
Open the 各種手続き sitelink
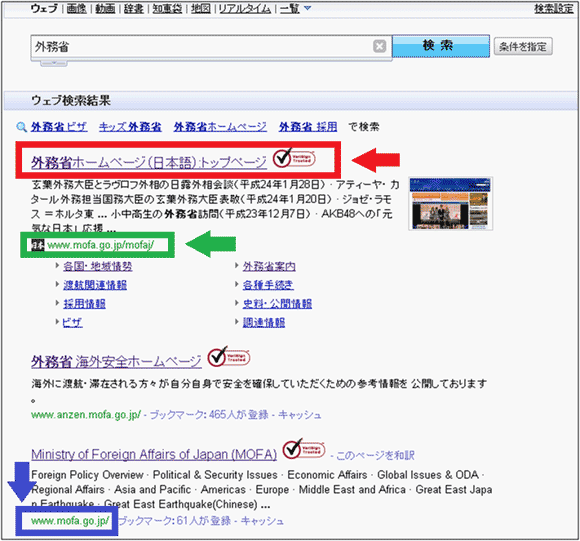(x=268, y=285)
